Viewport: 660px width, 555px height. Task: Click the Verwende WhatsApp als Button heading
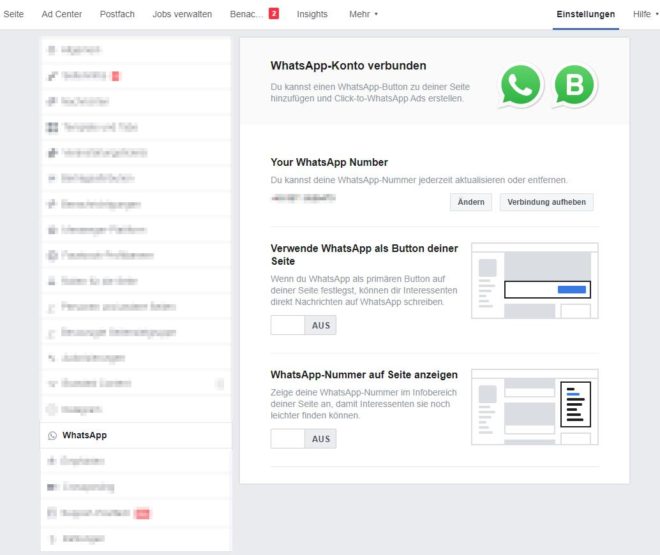364,255
